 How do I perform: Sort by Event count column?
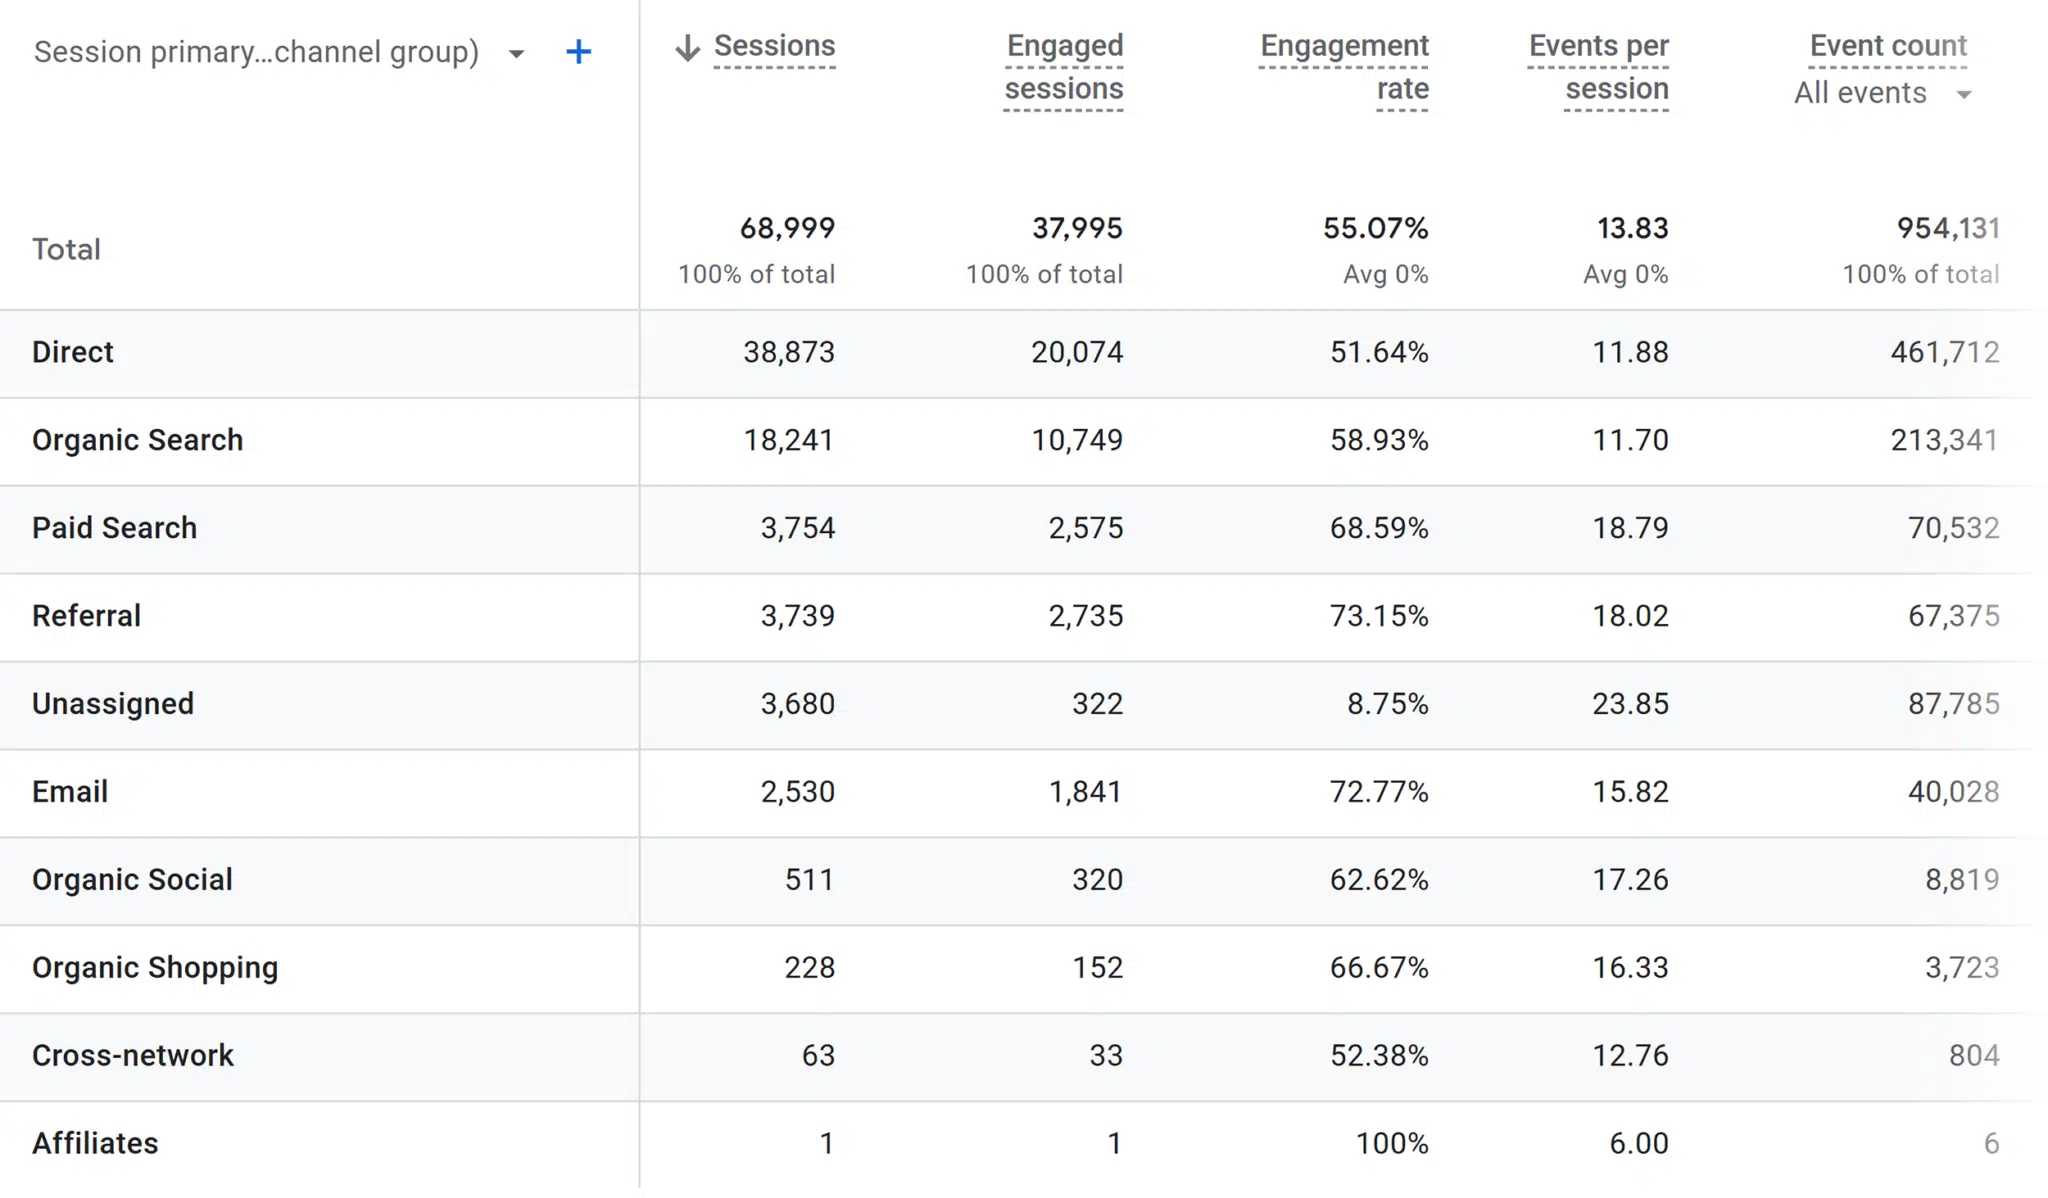tap(1886, 46)
